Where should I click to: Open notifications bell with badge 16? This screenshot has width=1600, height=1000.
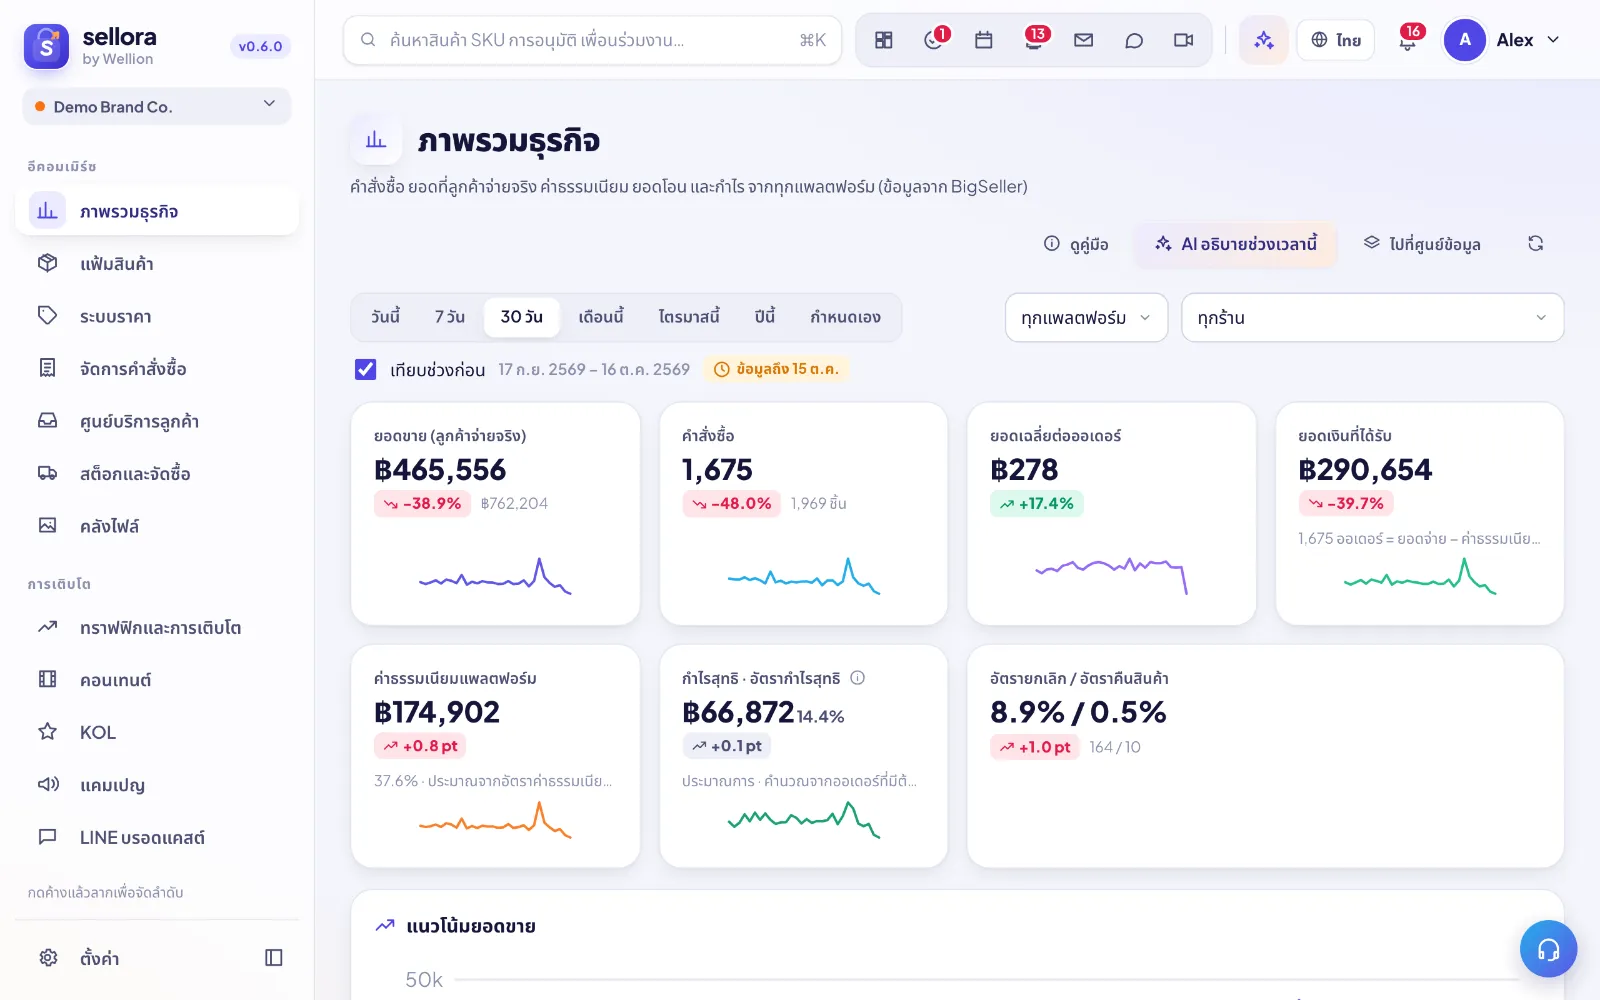[x=1408, y=40]
